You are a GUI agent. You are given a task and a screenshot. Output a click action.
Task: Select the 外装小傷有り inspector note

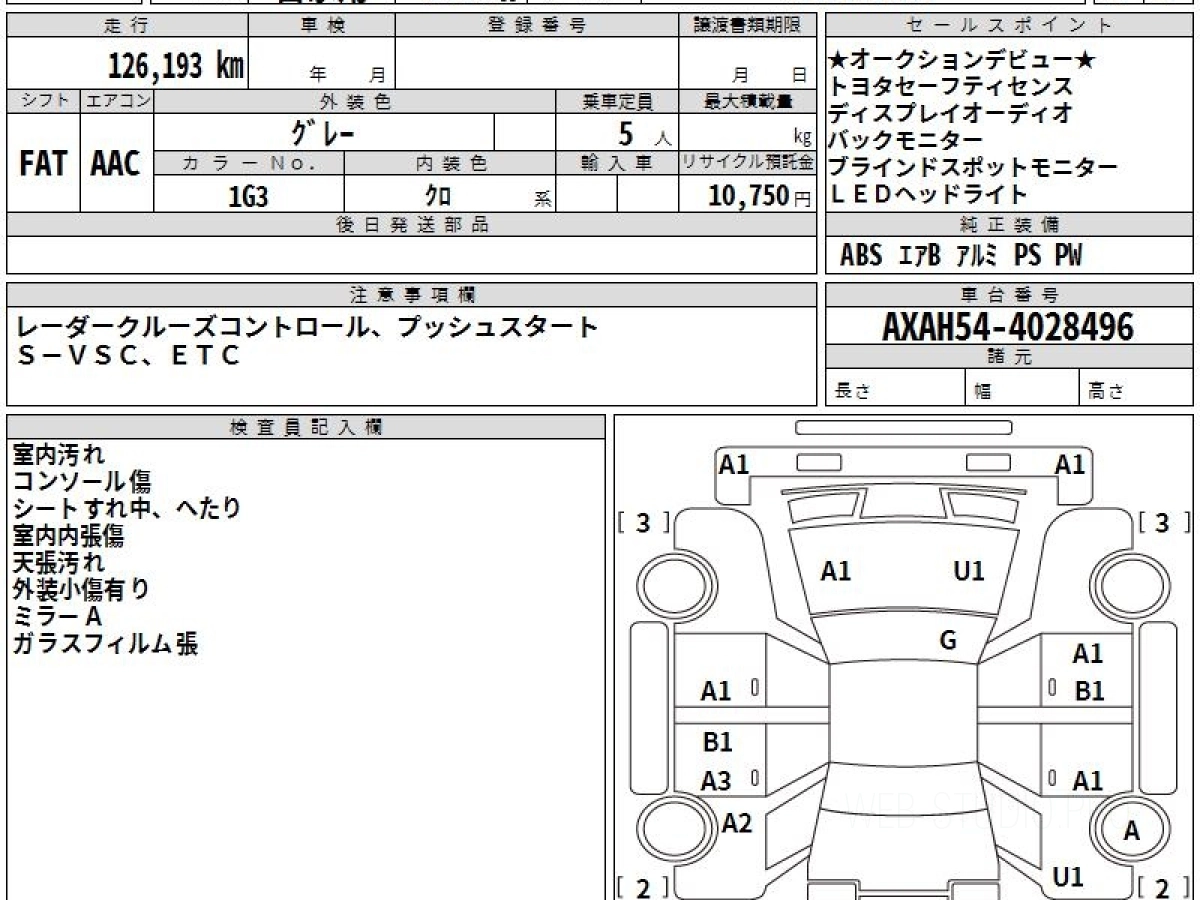click(x=81, y=590)
